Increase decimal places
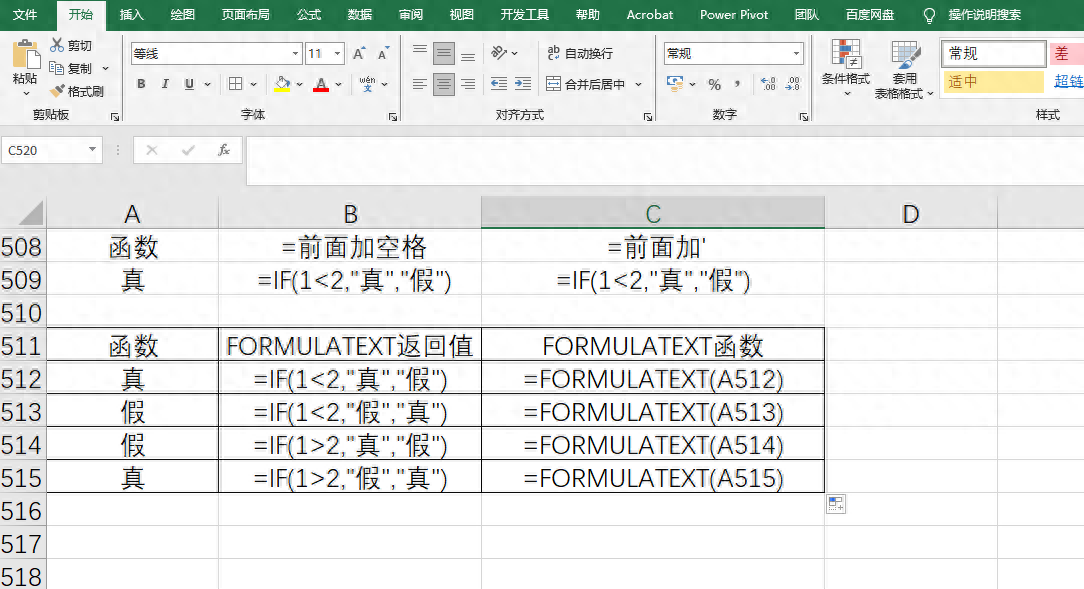The height and width of the screenshot is (589, 1084). [x=768, y=84]
